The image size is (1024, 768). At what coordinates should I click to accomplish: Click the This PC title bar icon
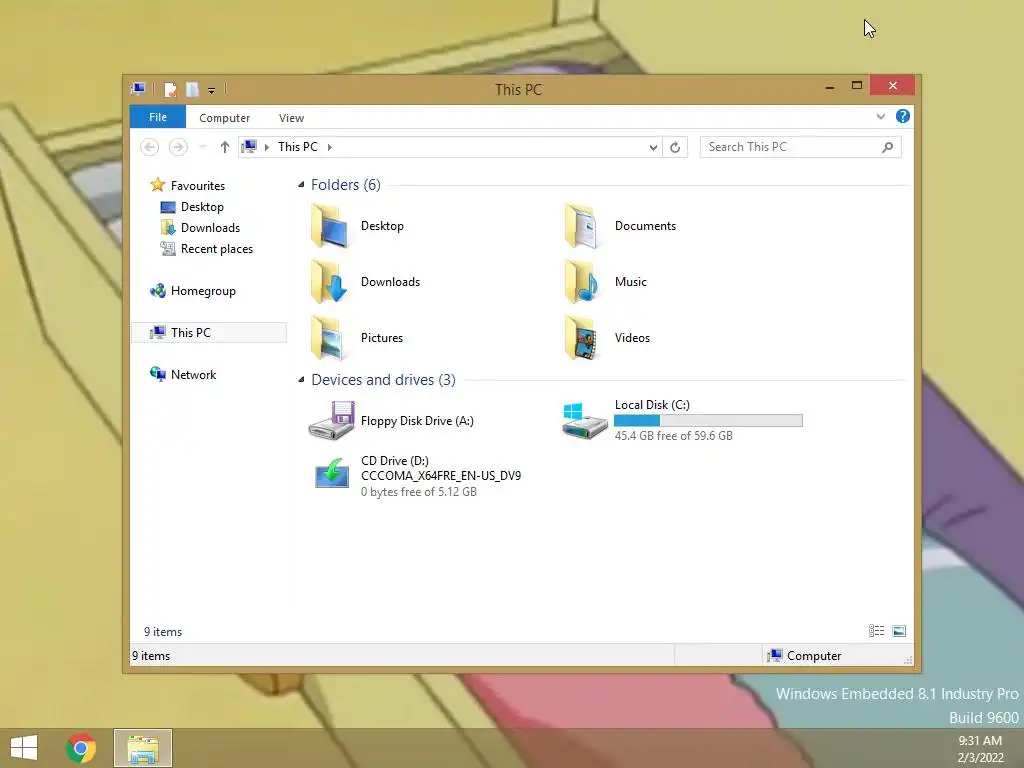tap(138, 89)
